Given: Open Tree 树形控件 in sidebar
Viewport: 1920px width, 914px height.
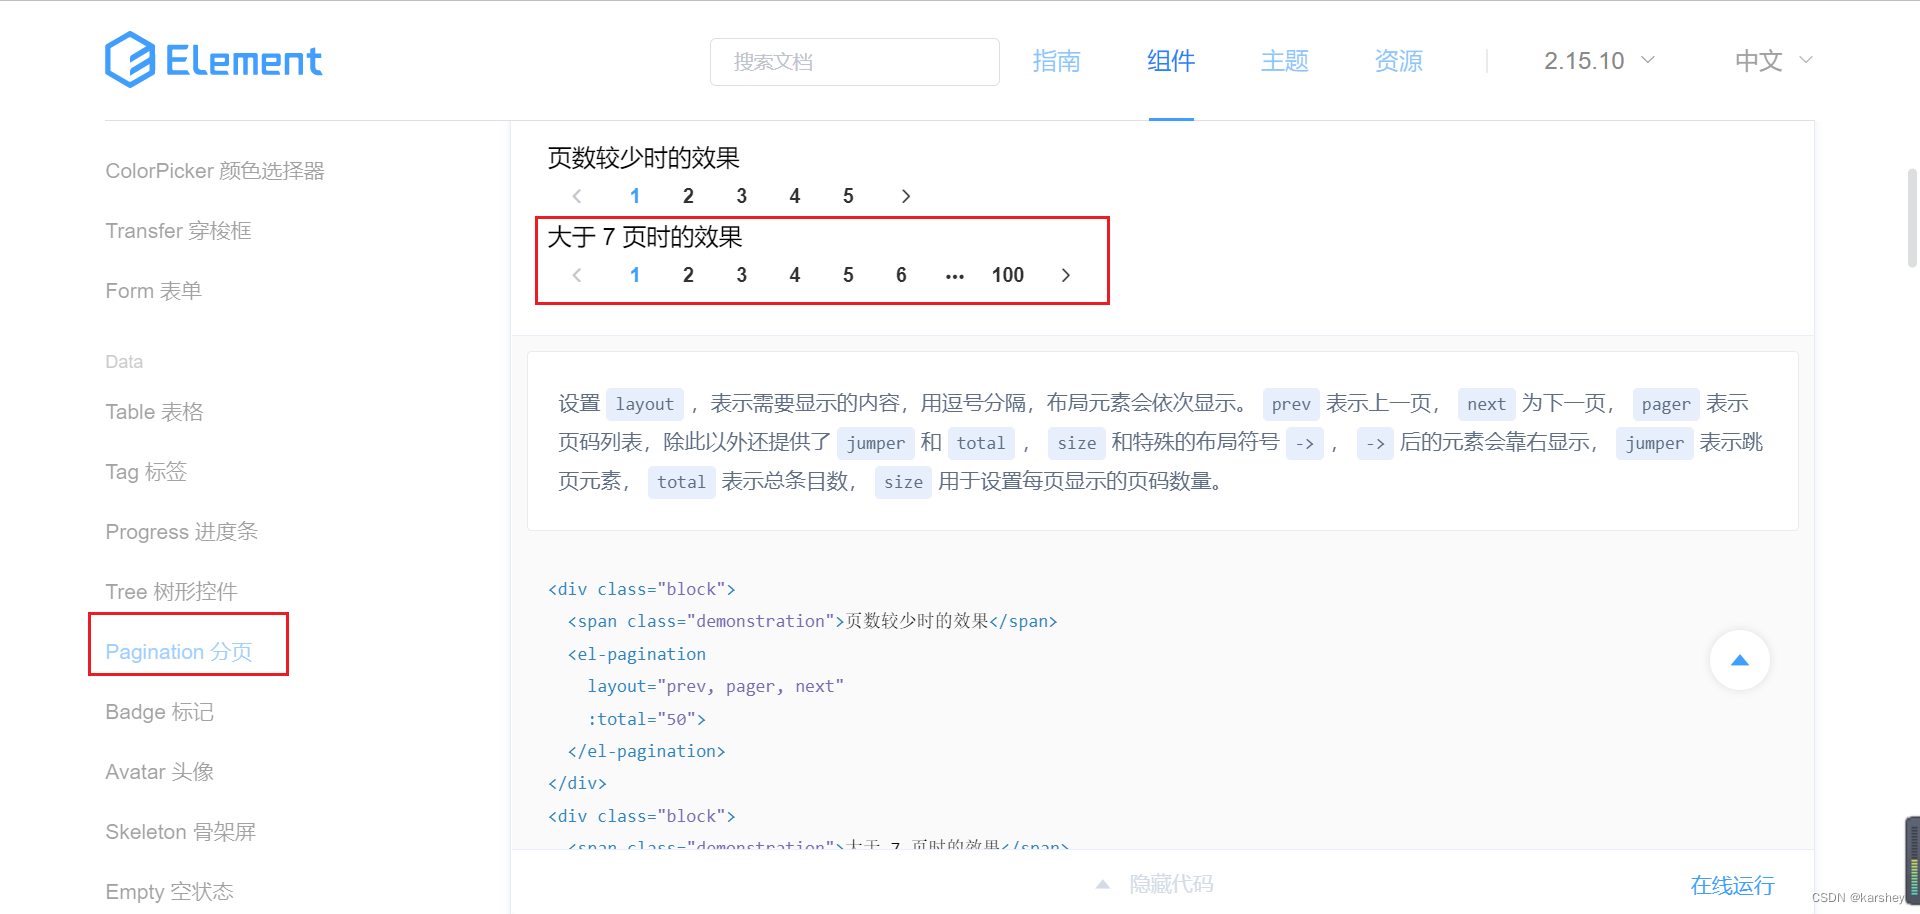Looking at the screenshot, I should [x=171, y=592].
